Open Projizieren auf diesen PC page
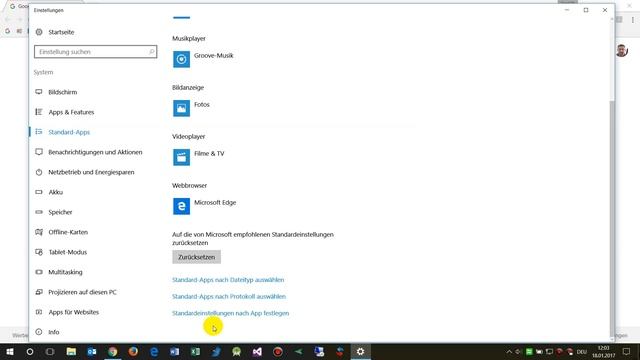 (82, 292)
